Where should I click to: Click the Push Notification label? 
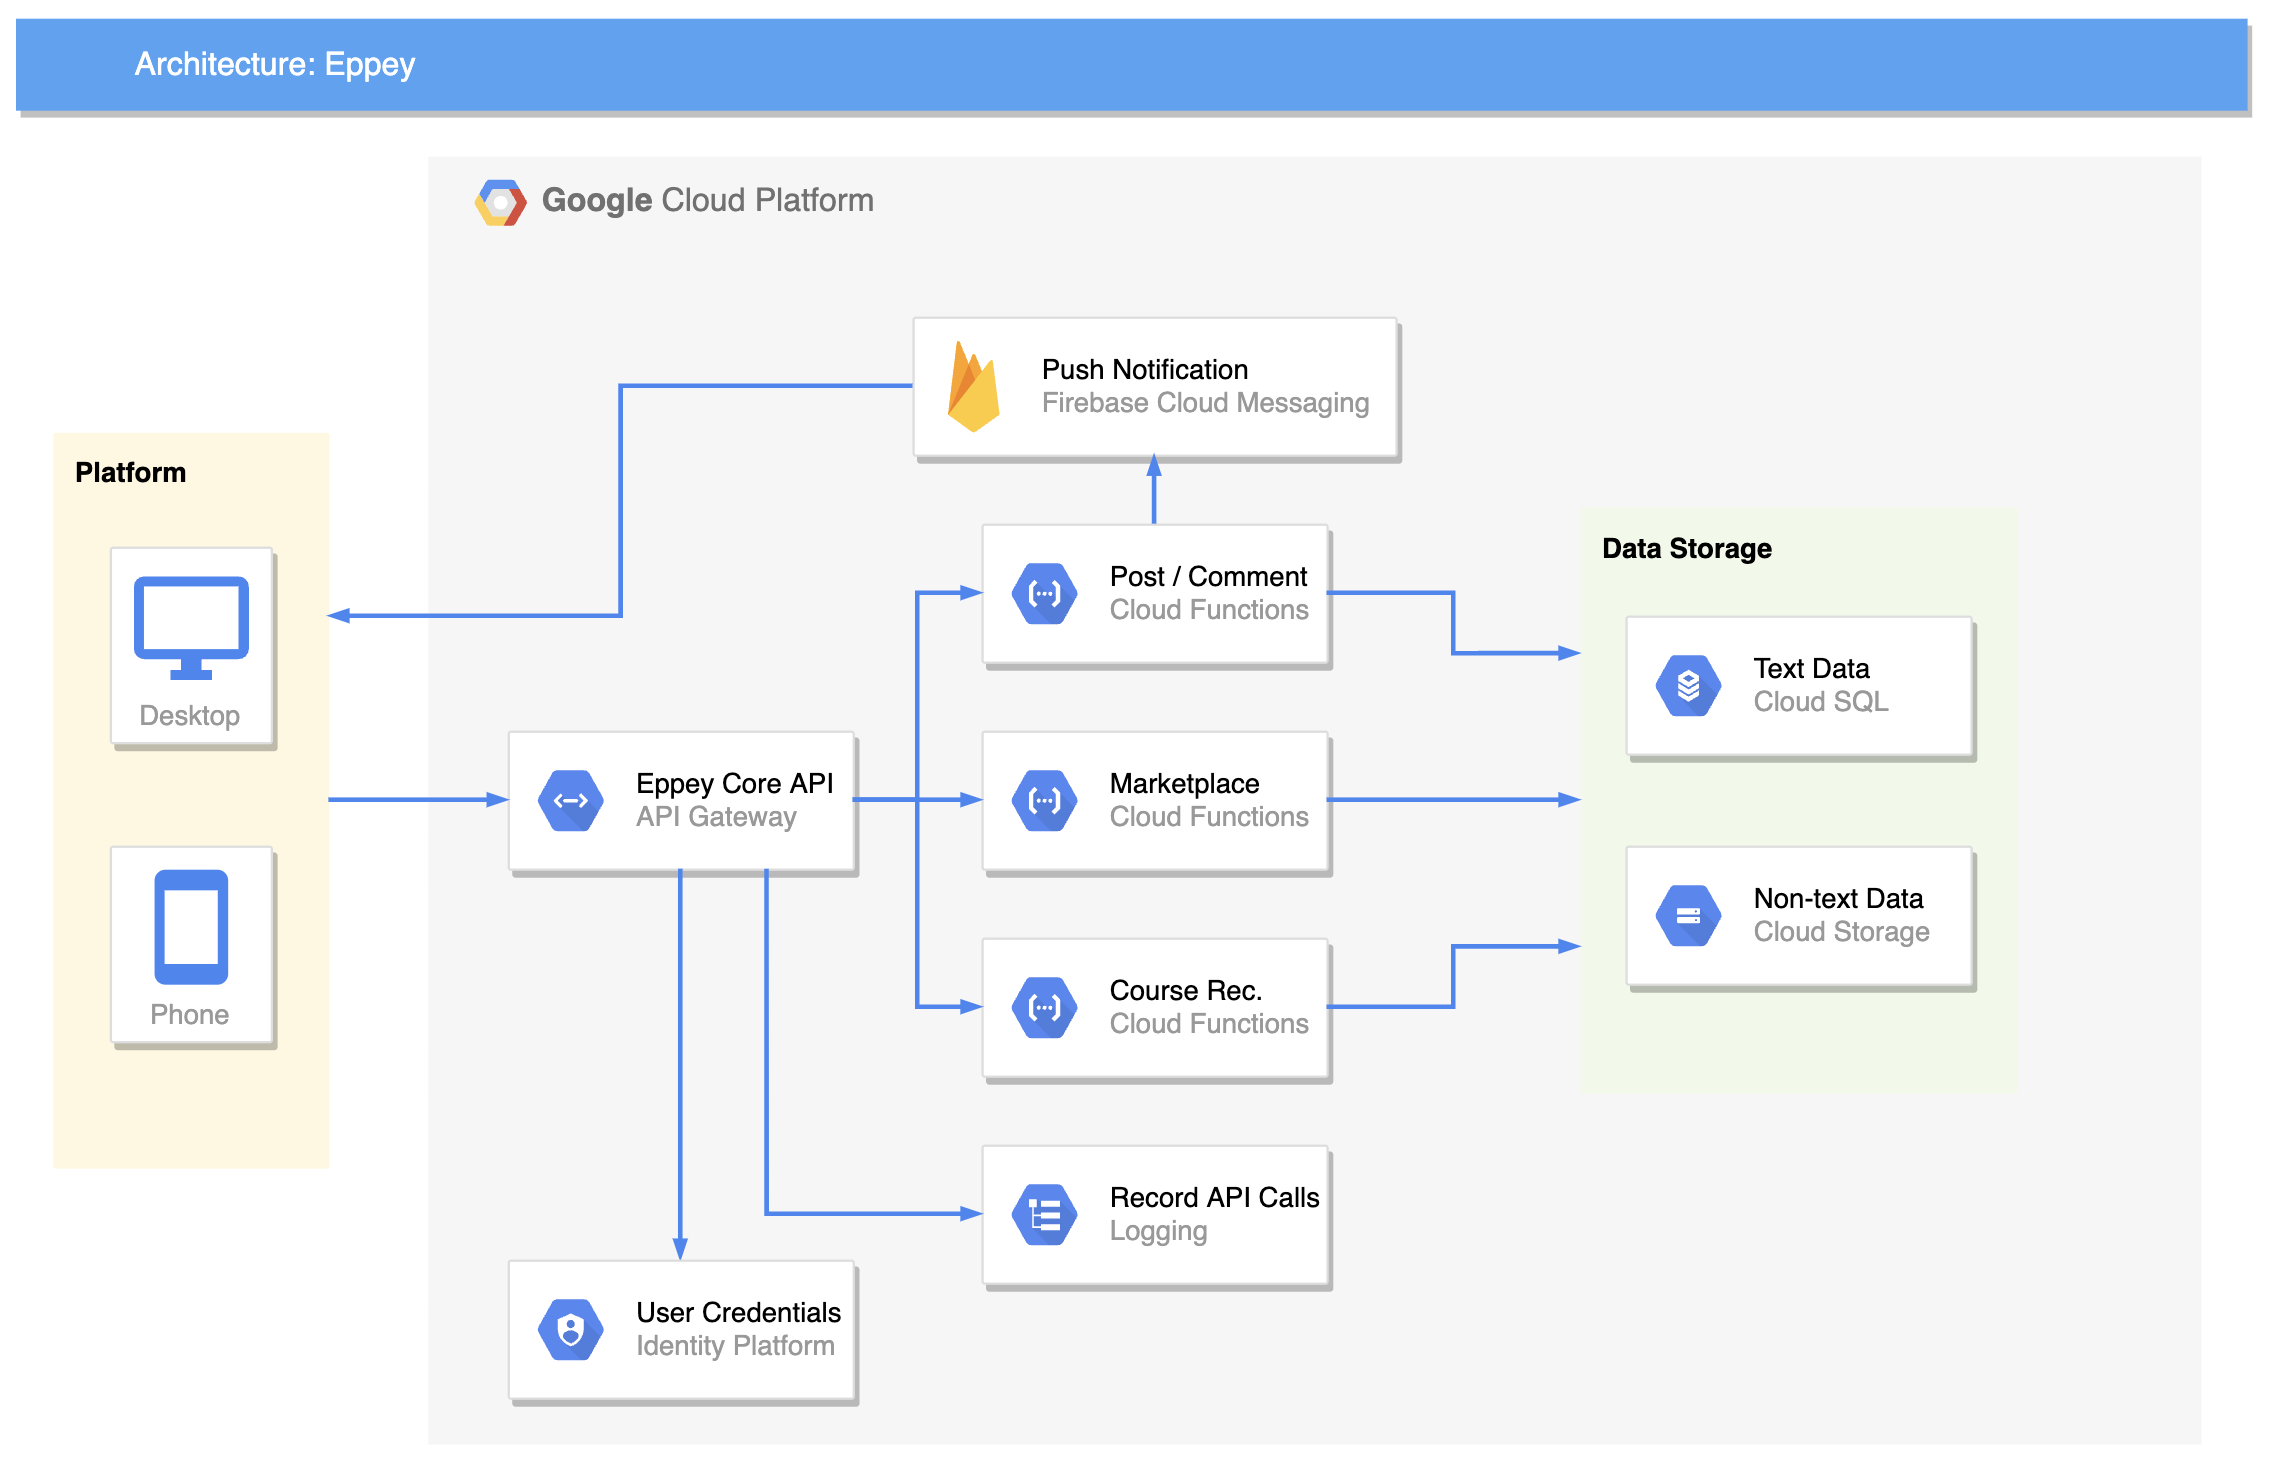(x=1144, y=369)
